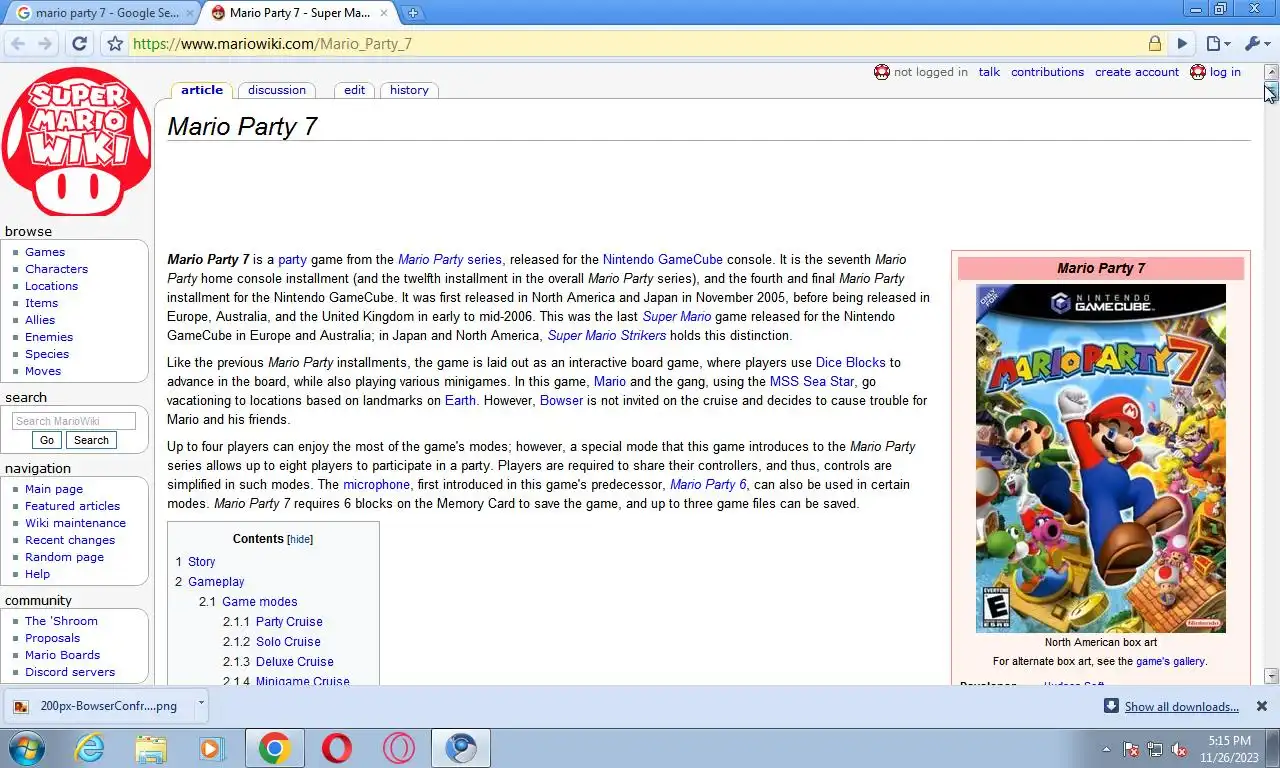Open the 'microphone' link
The width and height of the screenshot is (1280, 768).
[376, 485]
